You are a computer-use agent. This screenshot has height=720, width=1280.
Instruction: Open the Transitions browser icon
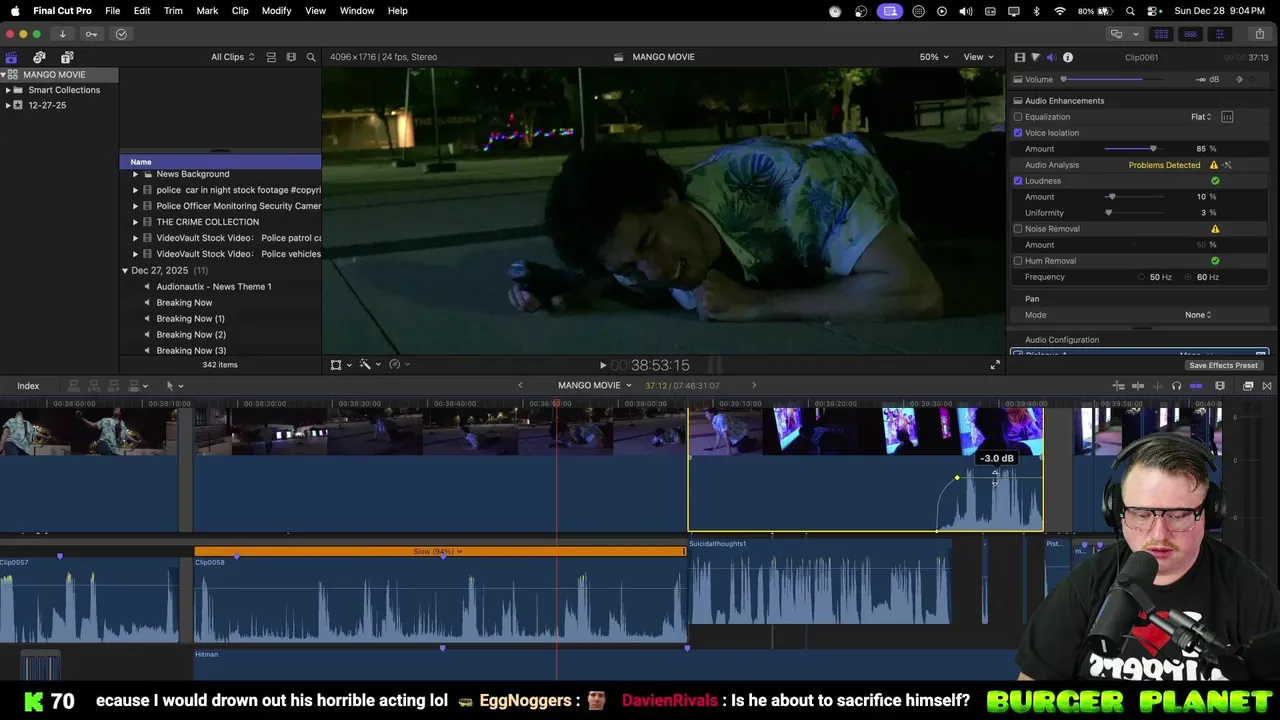tap(1267, 386)
